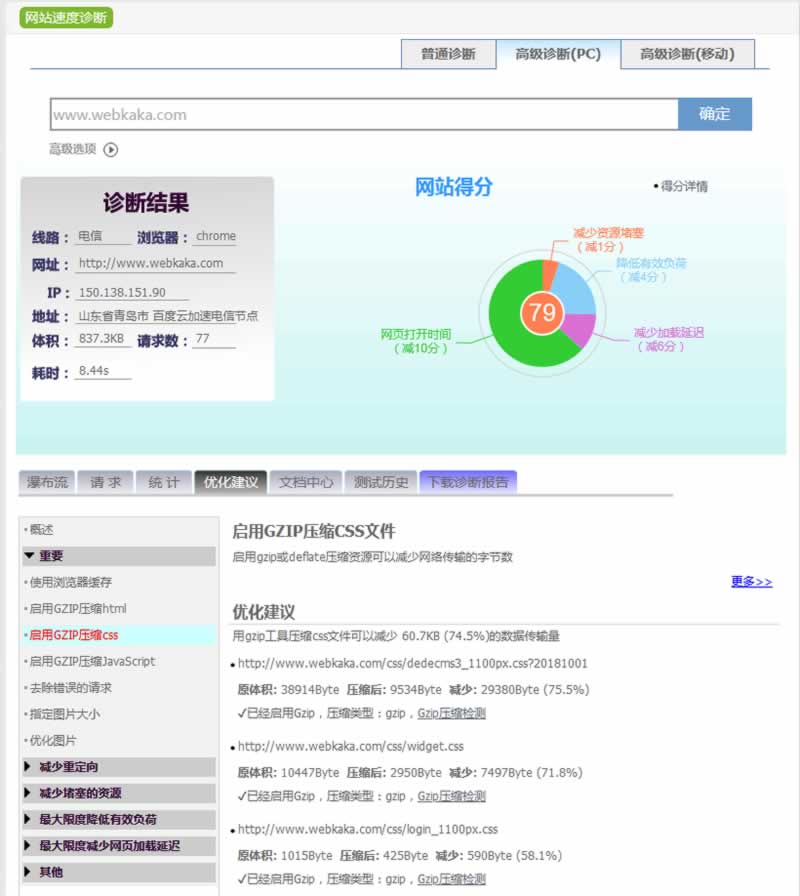This screenshot has height=896, width=800.
Task: Select 启用GZIP压缩JavaScript in sidebar
Action: 92,661
